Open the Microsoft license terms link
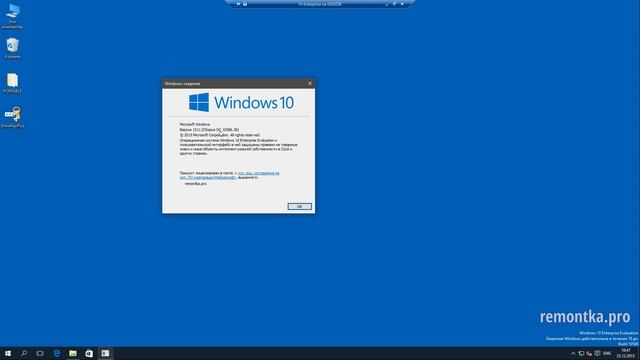 click(229, 175)
